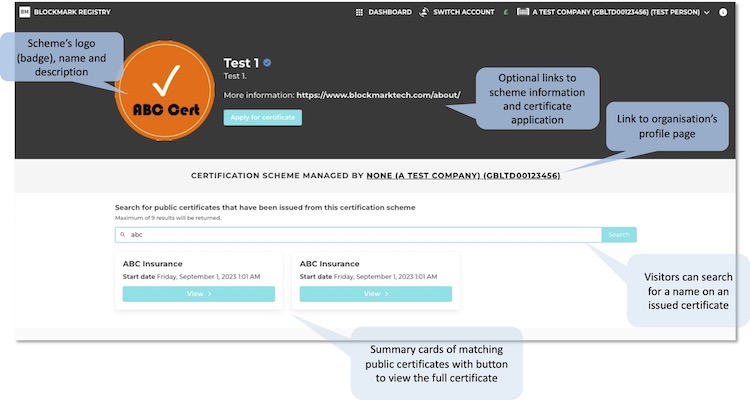Click the Apply for certificate button
This screenshot has height=400, width=750.
pyautogui.click(x=262, y=117)
